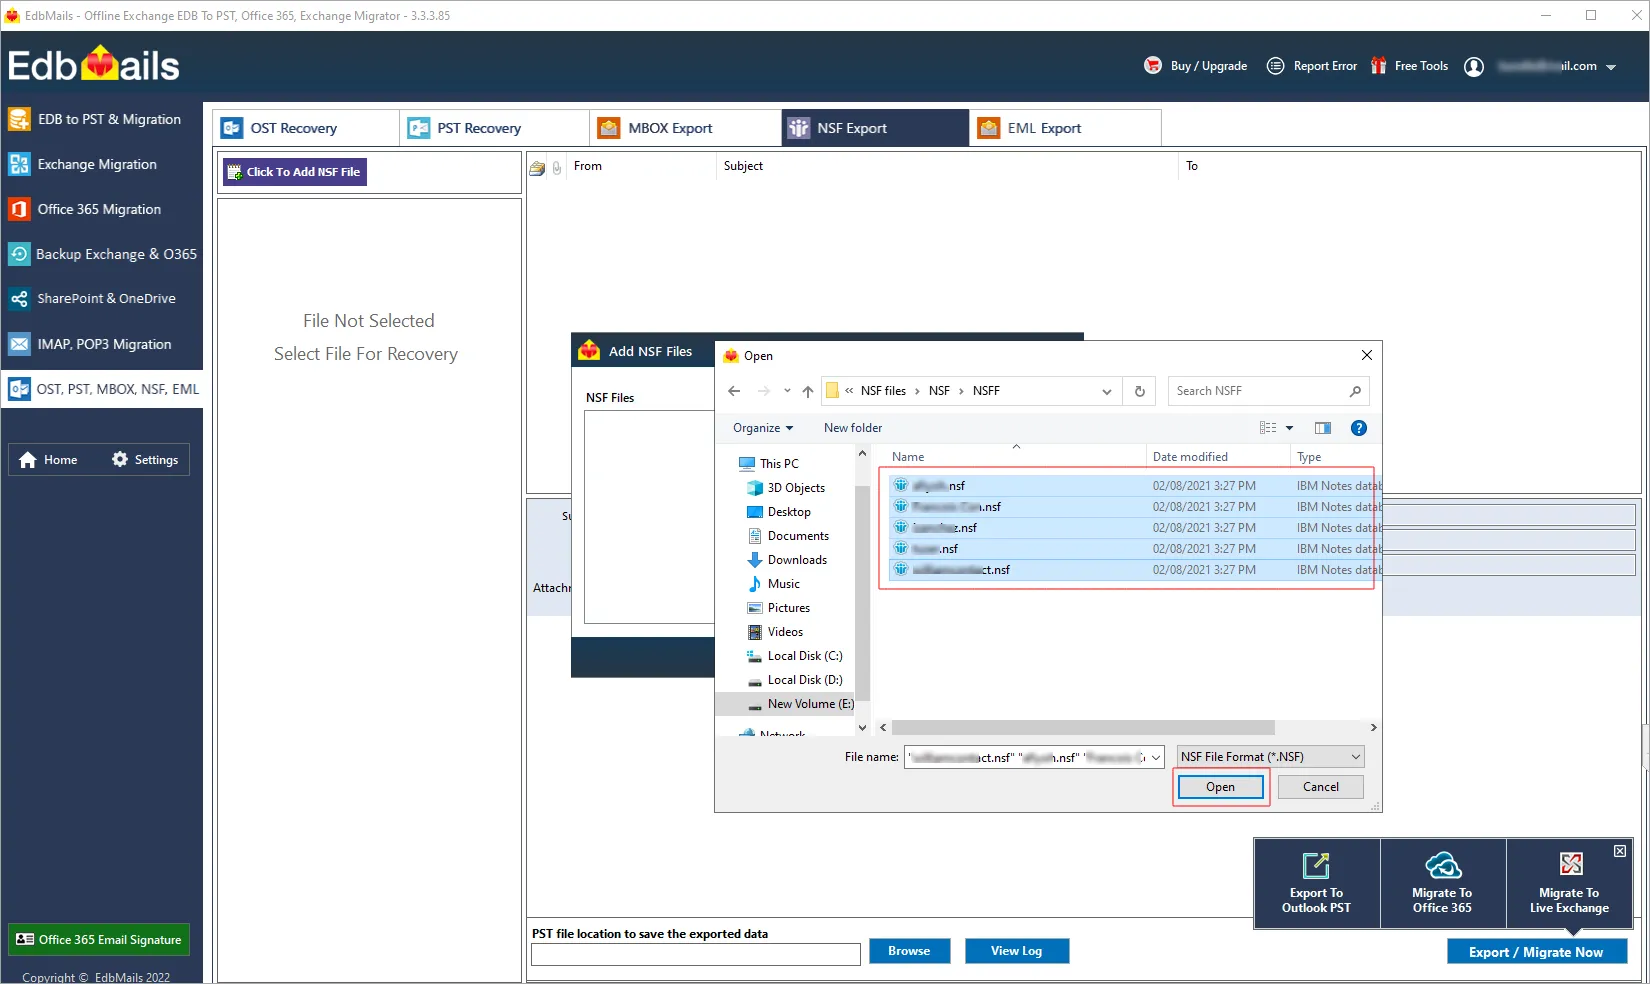Switch to the PST Recovery tab

click(x=494, y=128)
